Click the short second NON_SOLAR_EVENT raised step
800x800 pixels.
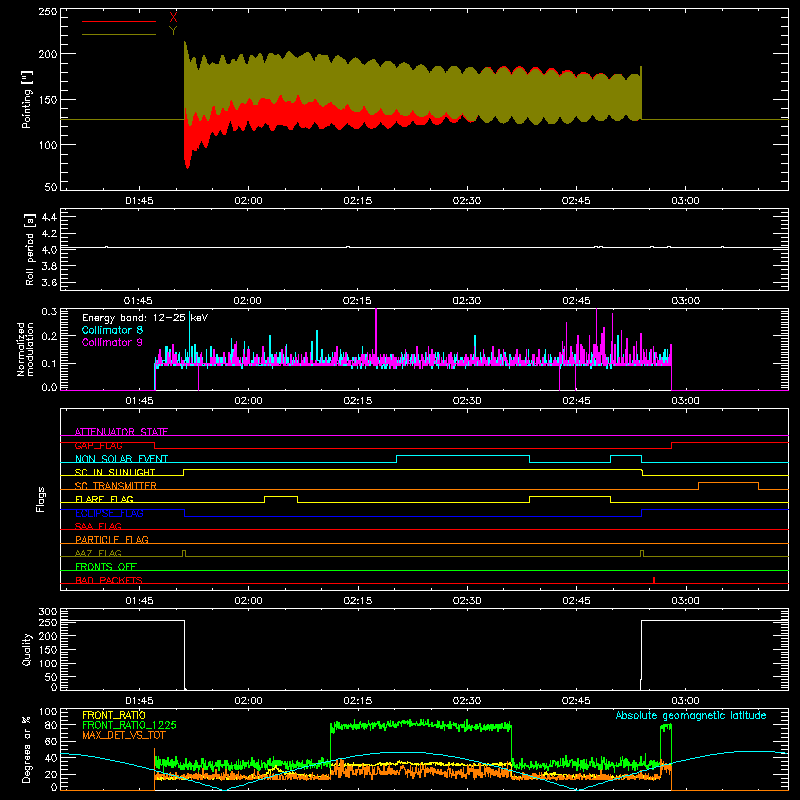click(x=626, y=456)
